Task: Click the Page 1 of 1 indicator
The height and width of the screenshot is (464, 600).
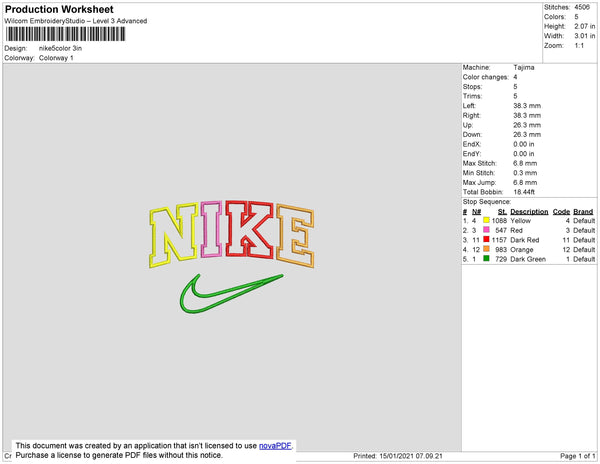Action: point(578,456)
